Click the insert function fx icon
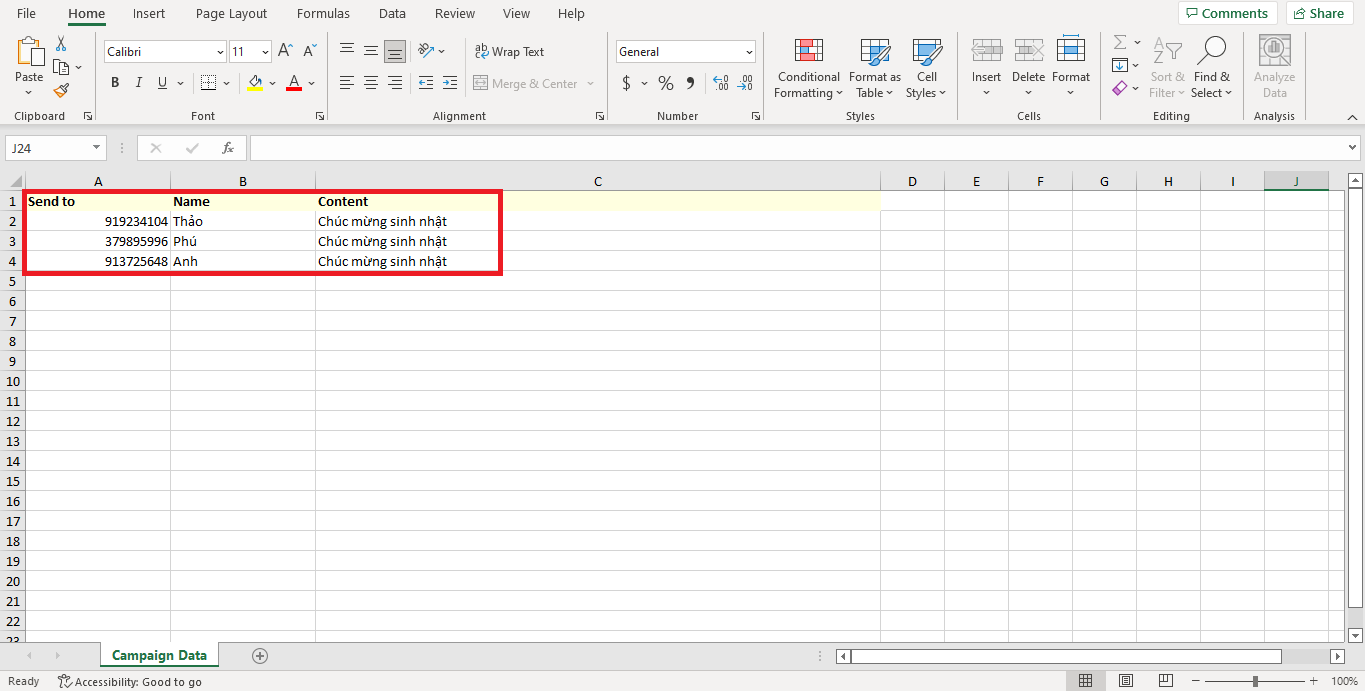 coord(228,148)
